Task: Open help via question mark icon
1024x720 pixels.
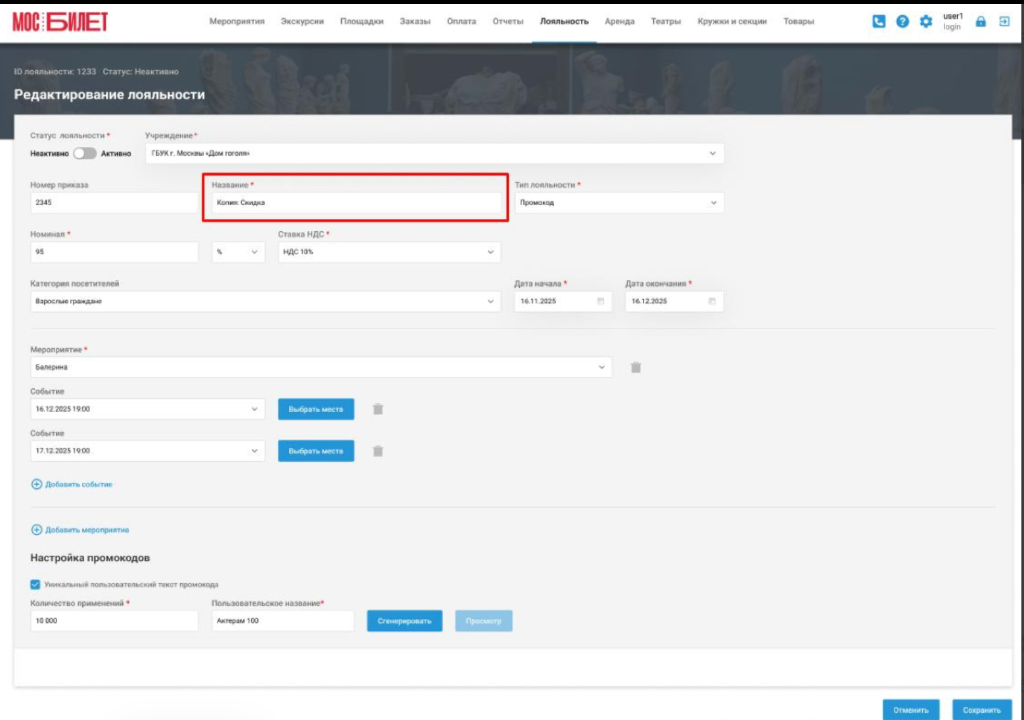Action: click(x=903, y=22)
